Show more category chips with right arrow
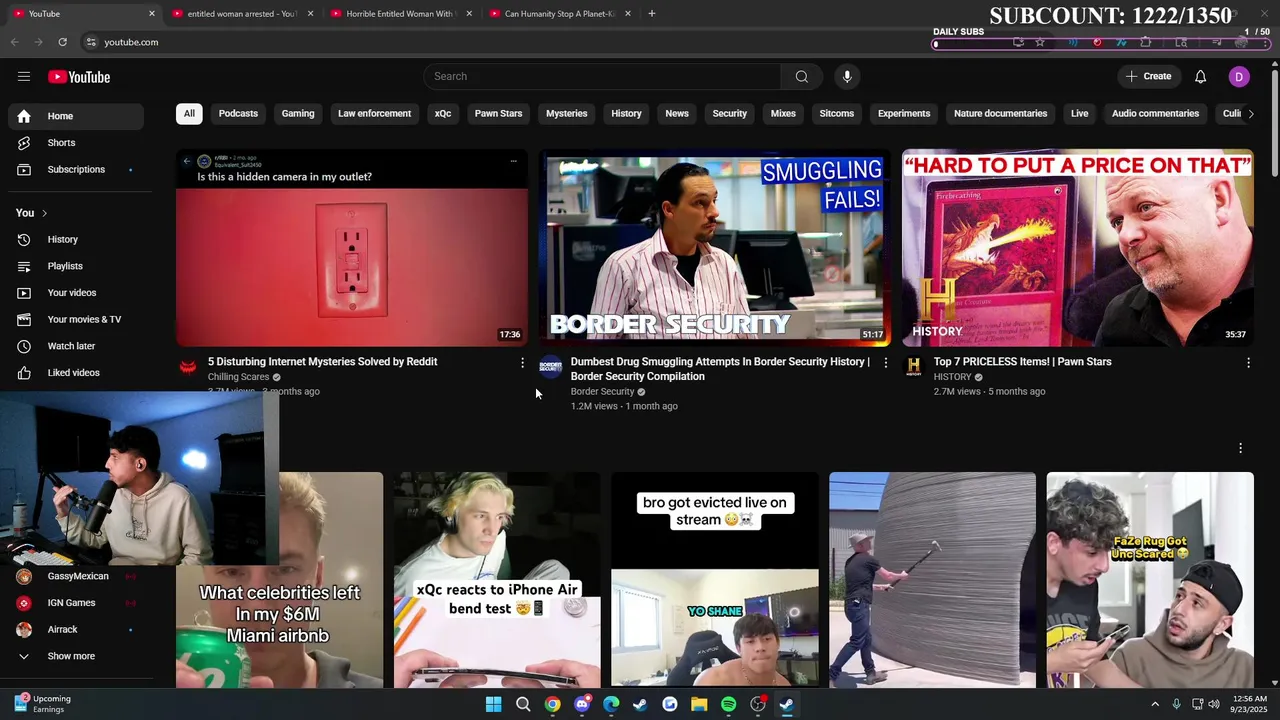The image size is (1280, 720). point(1250,114)
